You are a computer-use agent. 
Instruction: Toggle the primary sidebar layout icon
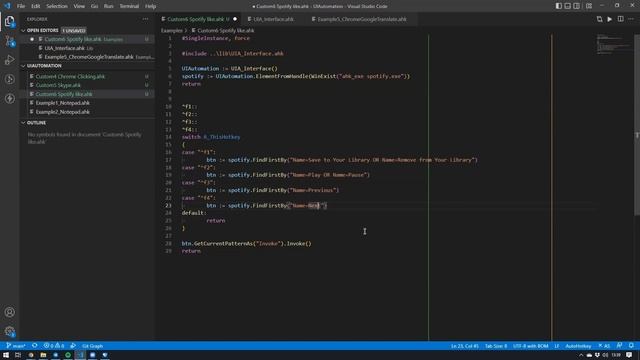tap(558, 6)
